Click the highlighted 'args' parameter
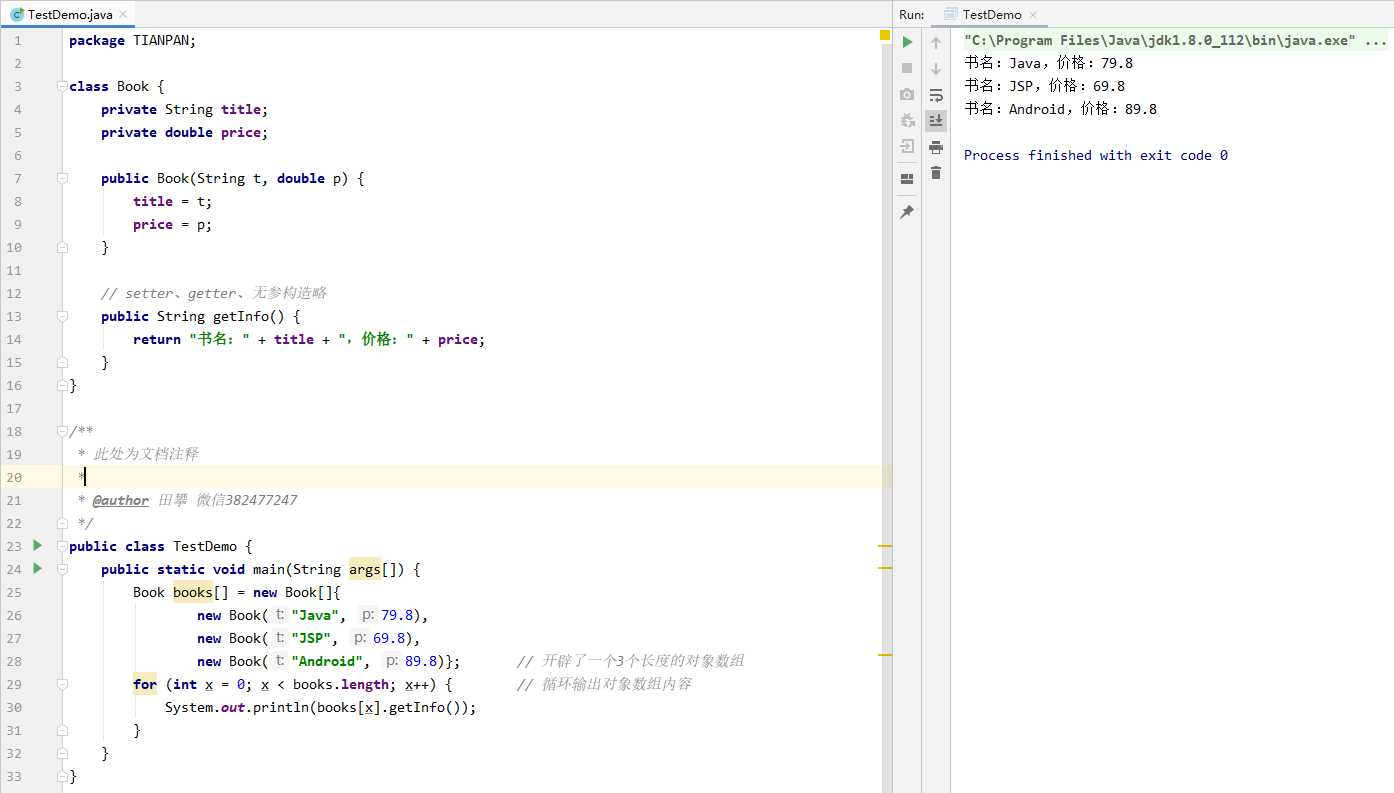The height and width of the screenshot is (793, 1394). (x=365, y=569)
